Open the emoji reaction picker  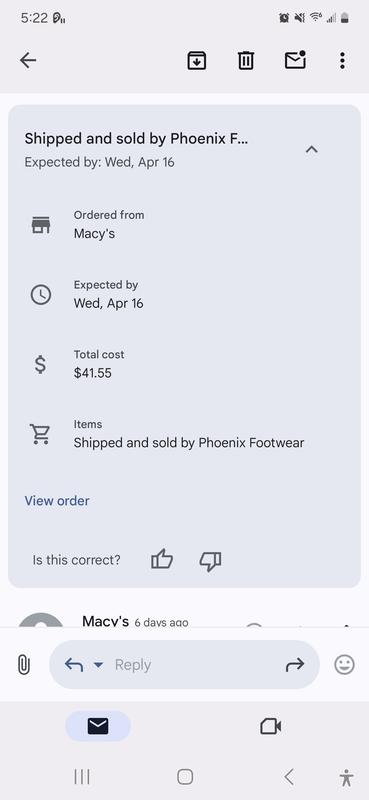click(345, 665)
